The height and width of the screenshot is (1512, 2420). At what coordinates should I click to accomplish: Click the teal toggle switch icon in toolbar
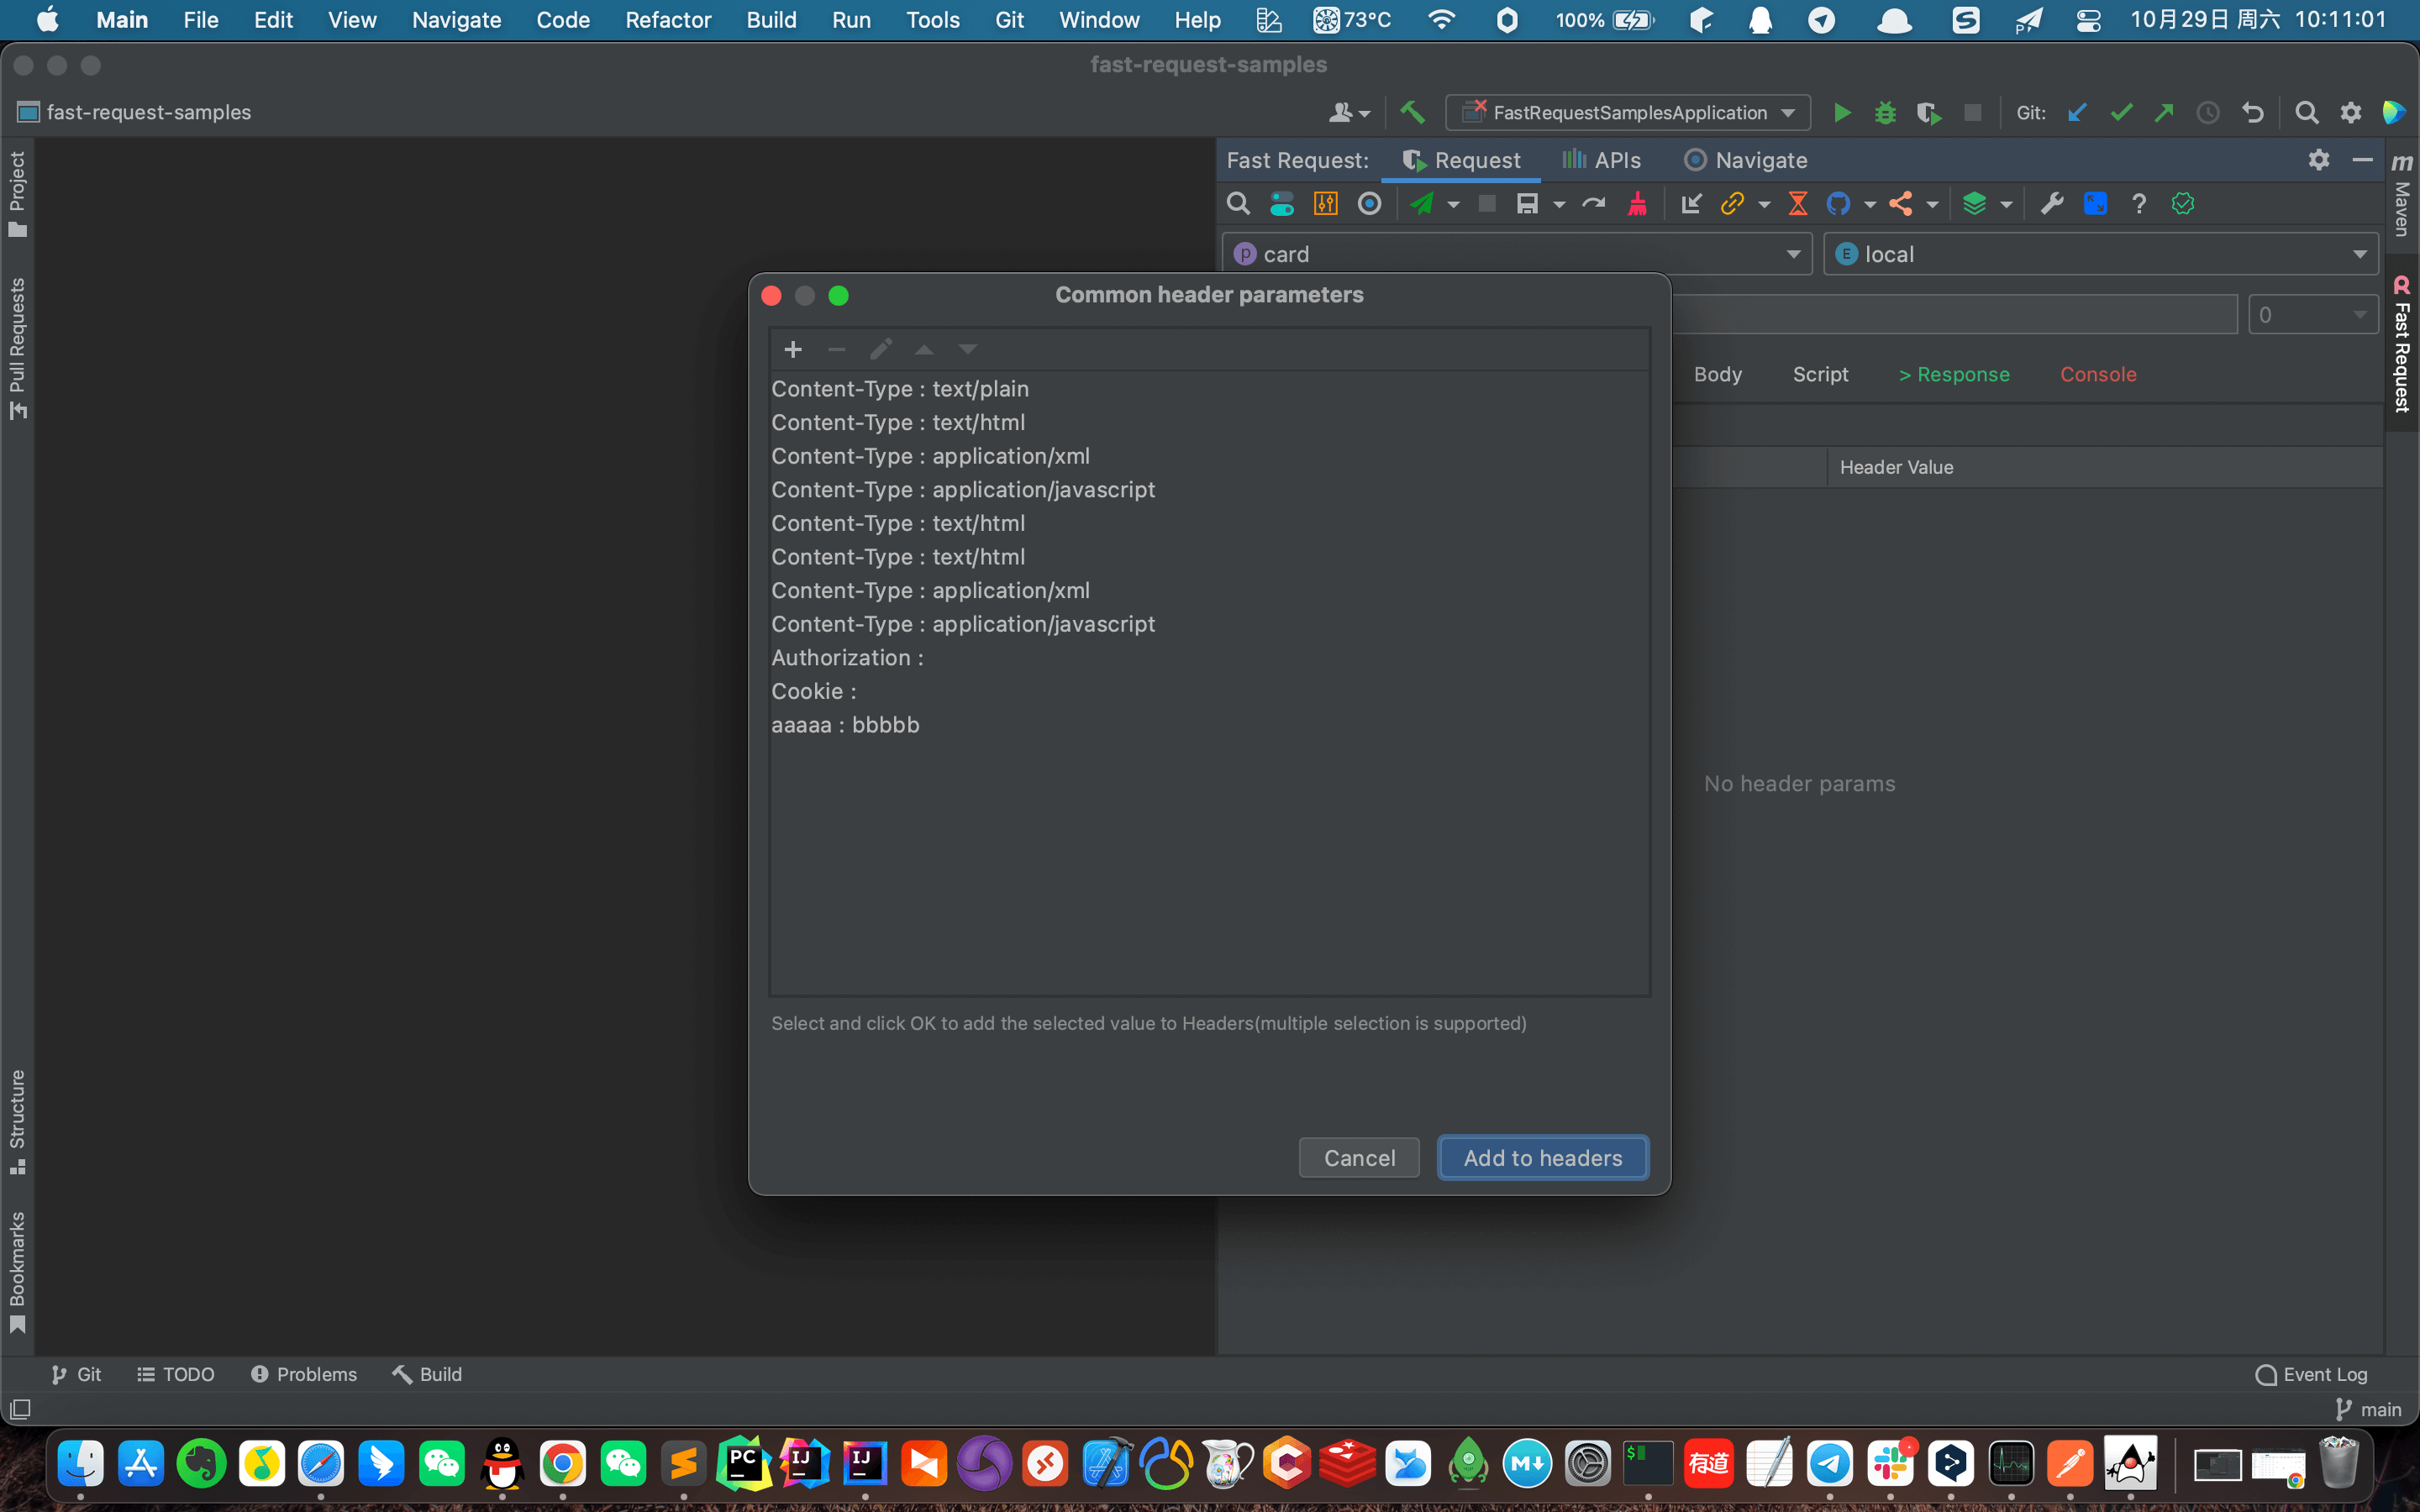(1281, 204)
